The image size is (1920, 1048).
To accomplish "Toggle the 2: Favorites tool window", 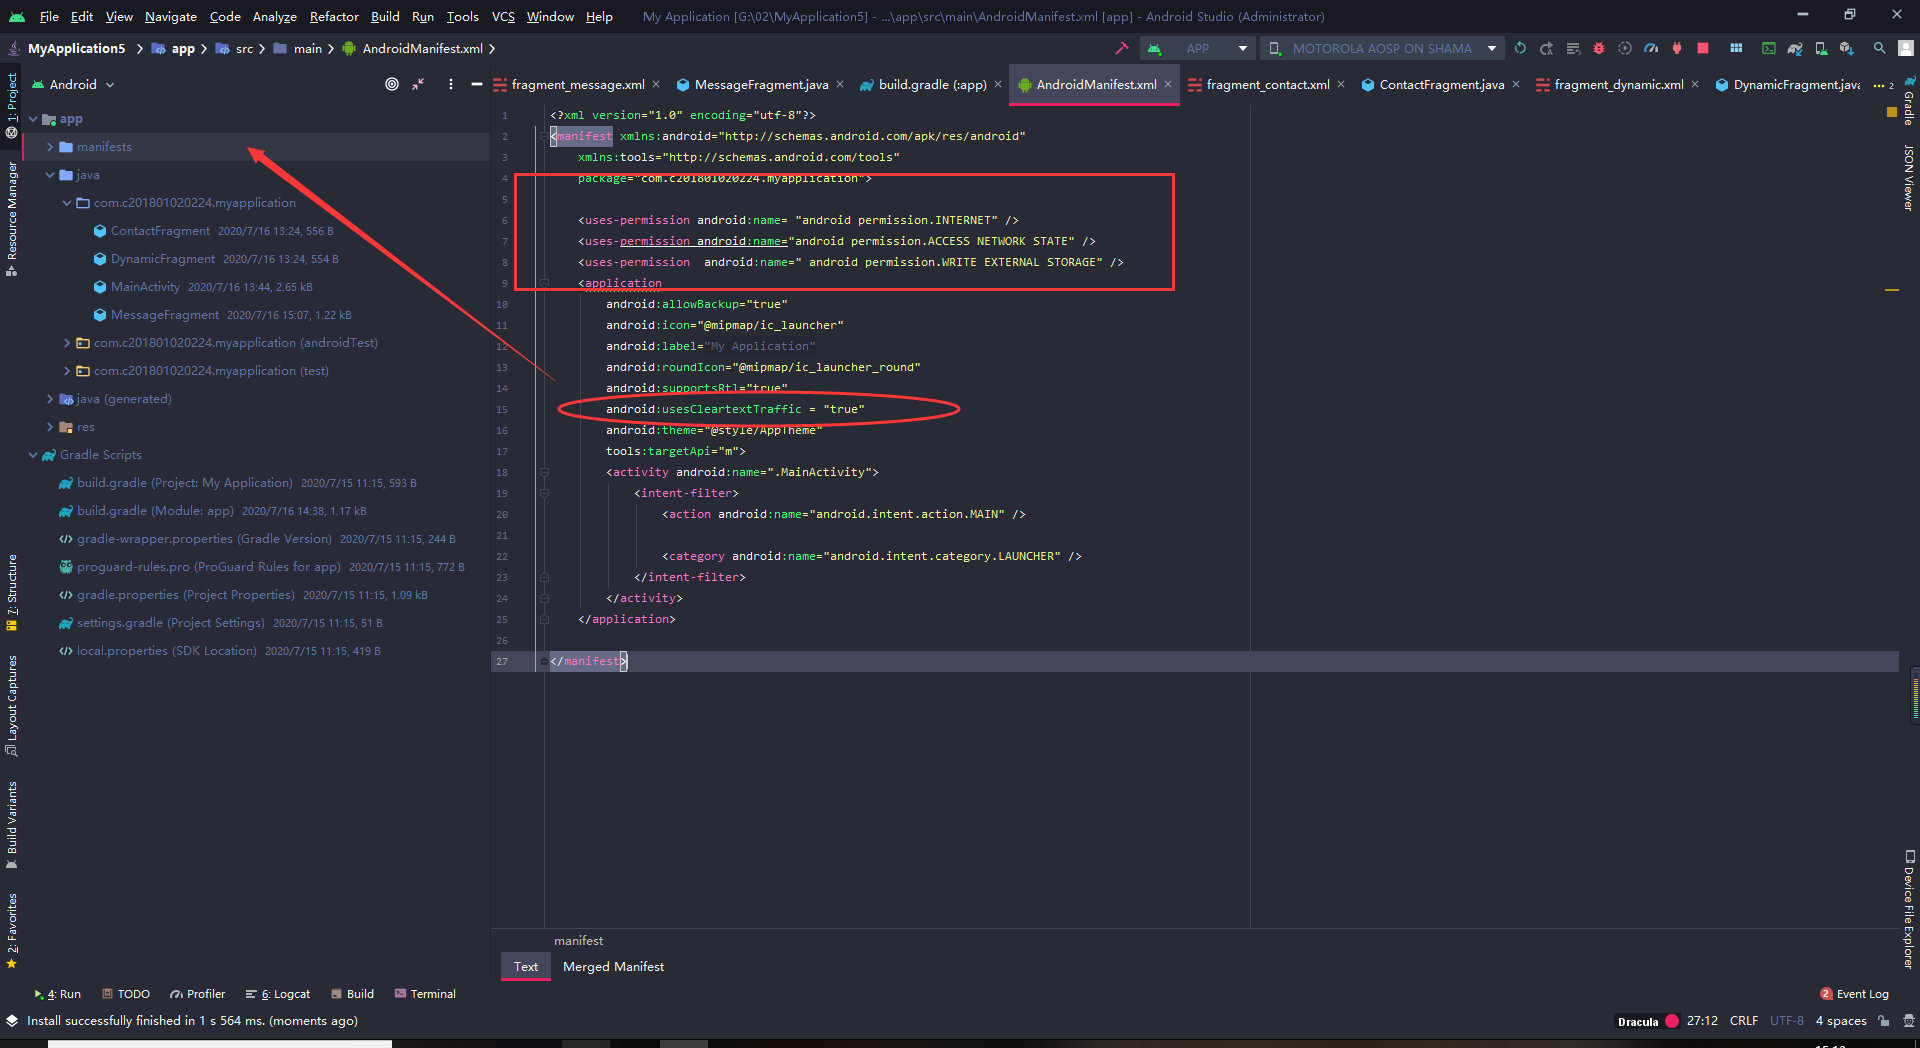I will pyautogui.click(x=12, y=931).
